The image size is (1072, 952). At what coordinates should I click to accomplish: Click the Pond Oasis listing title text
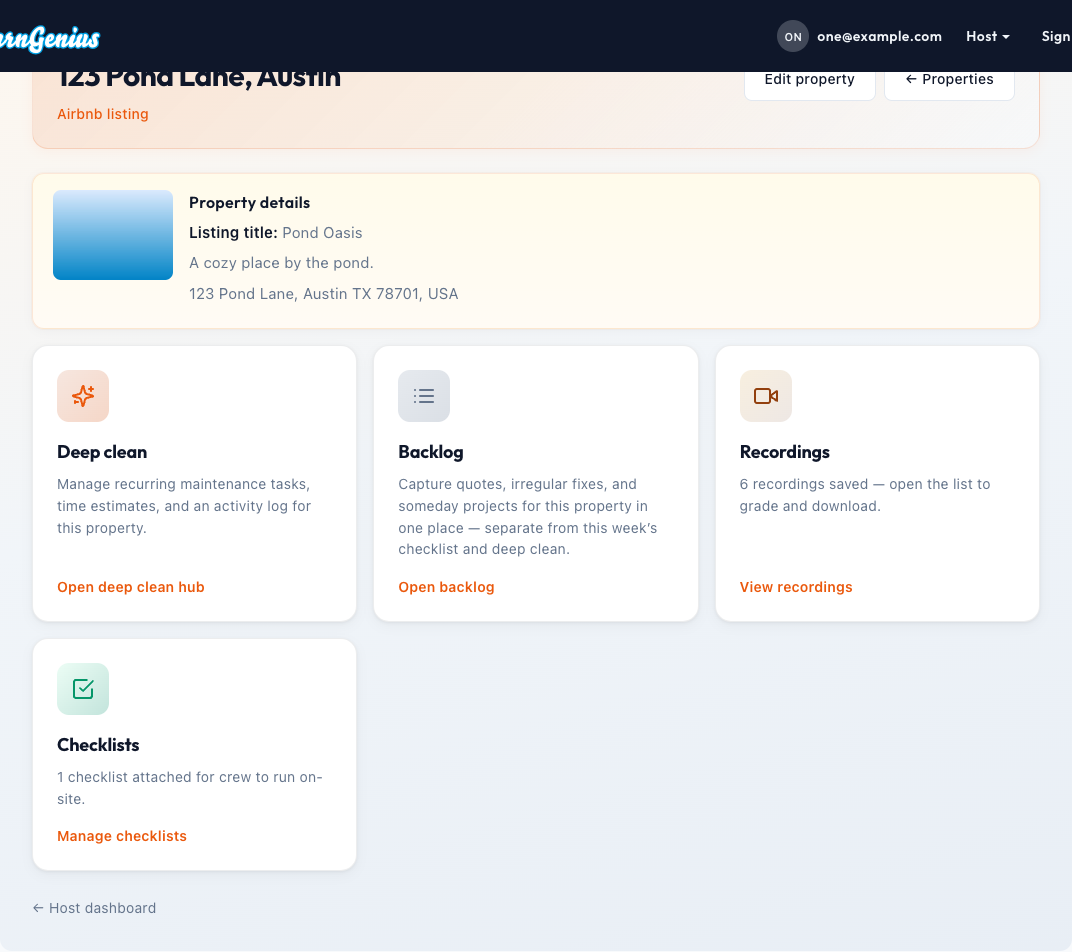[x=322, y=233]
